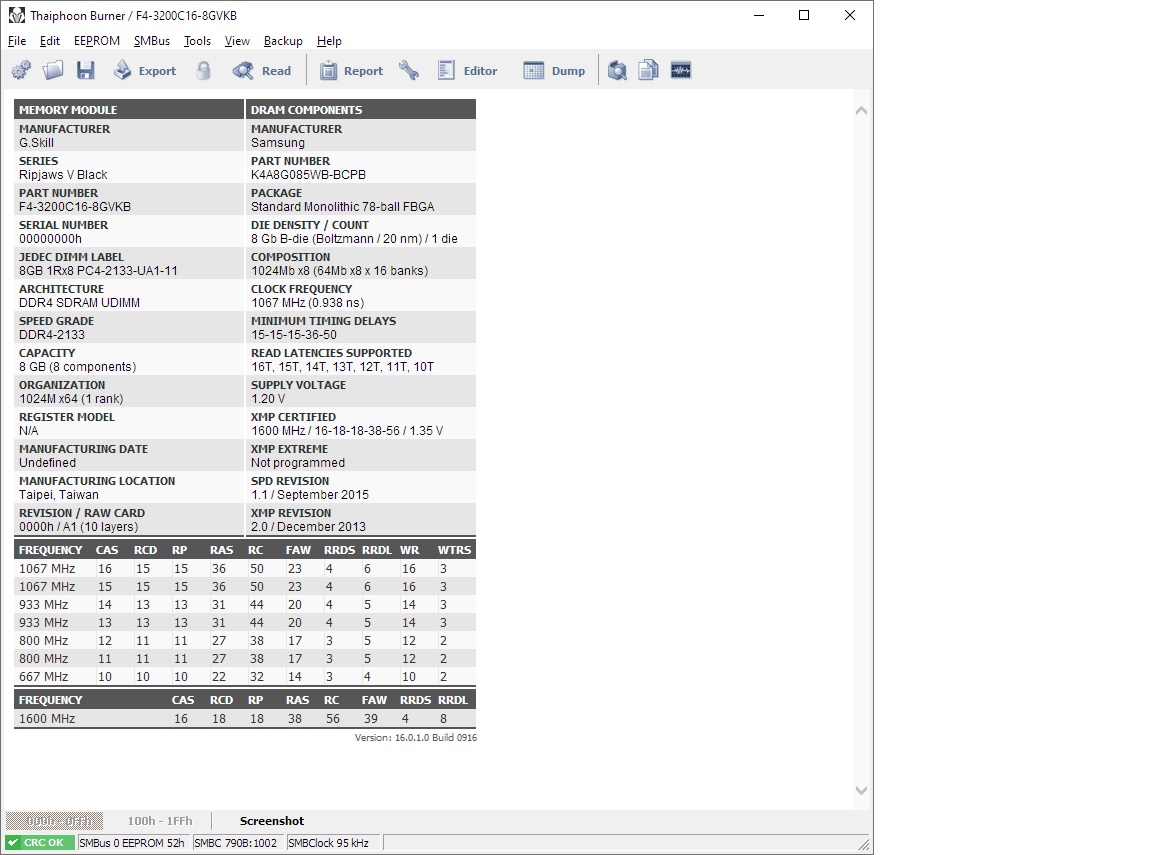Click the XMP Extreme Not programmed value
1152x855 pixels.
click(x=298, y=463)
